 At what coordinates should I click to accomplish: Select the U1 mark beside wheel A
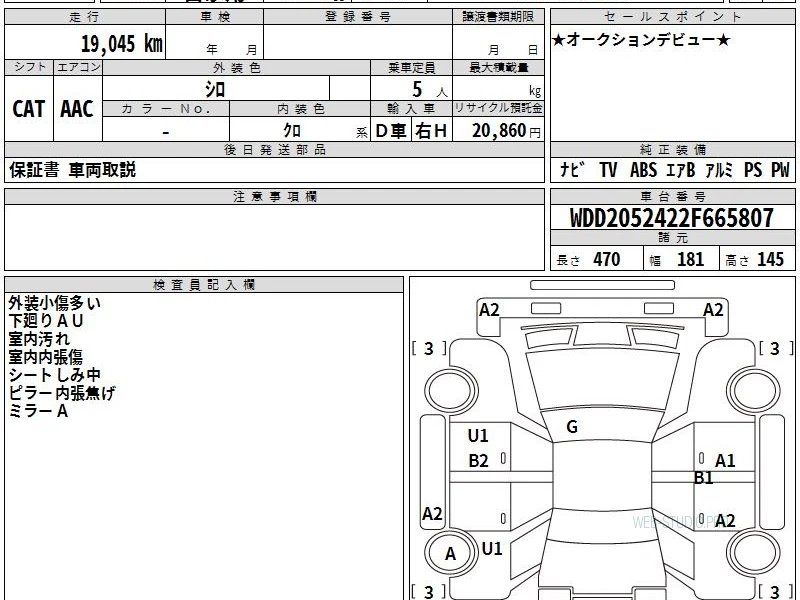tap(492, 548)
